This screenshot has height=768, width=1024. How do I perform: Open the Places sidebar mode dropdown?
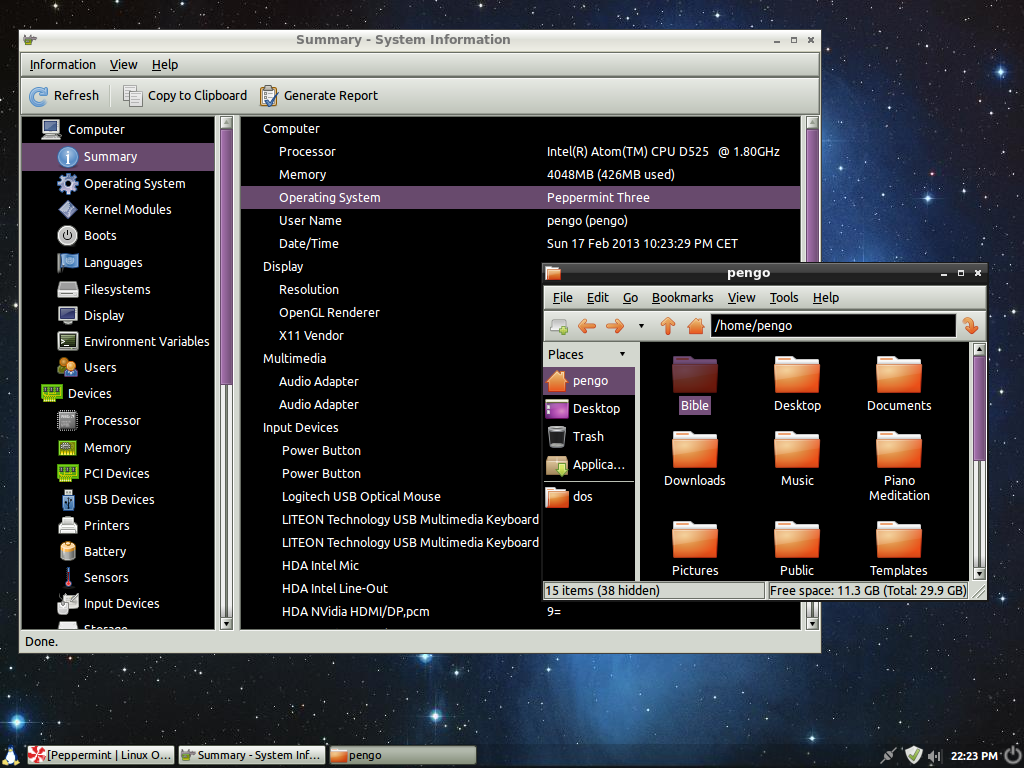tap(622, 354)
